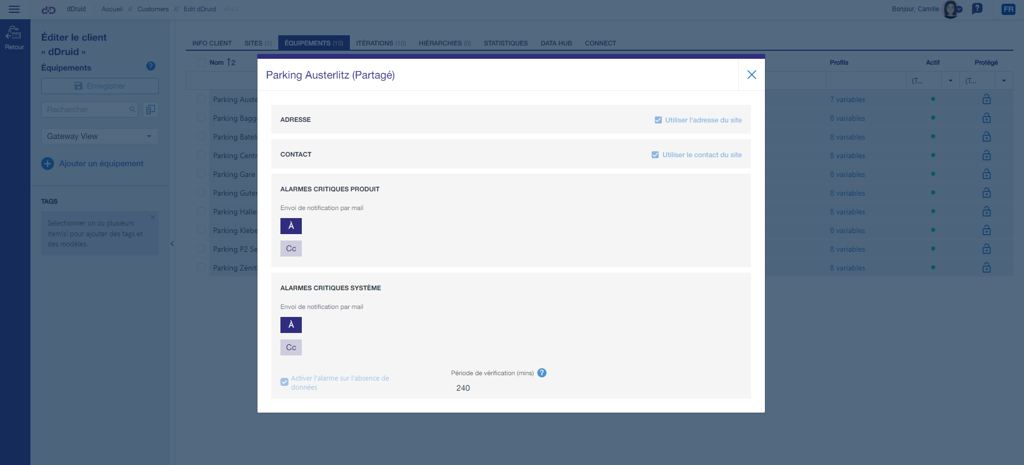Viewport: 1024px width, 465px height.
Task: Click the Cc button under Alarmes critiques produit
Action: point(291,249)
